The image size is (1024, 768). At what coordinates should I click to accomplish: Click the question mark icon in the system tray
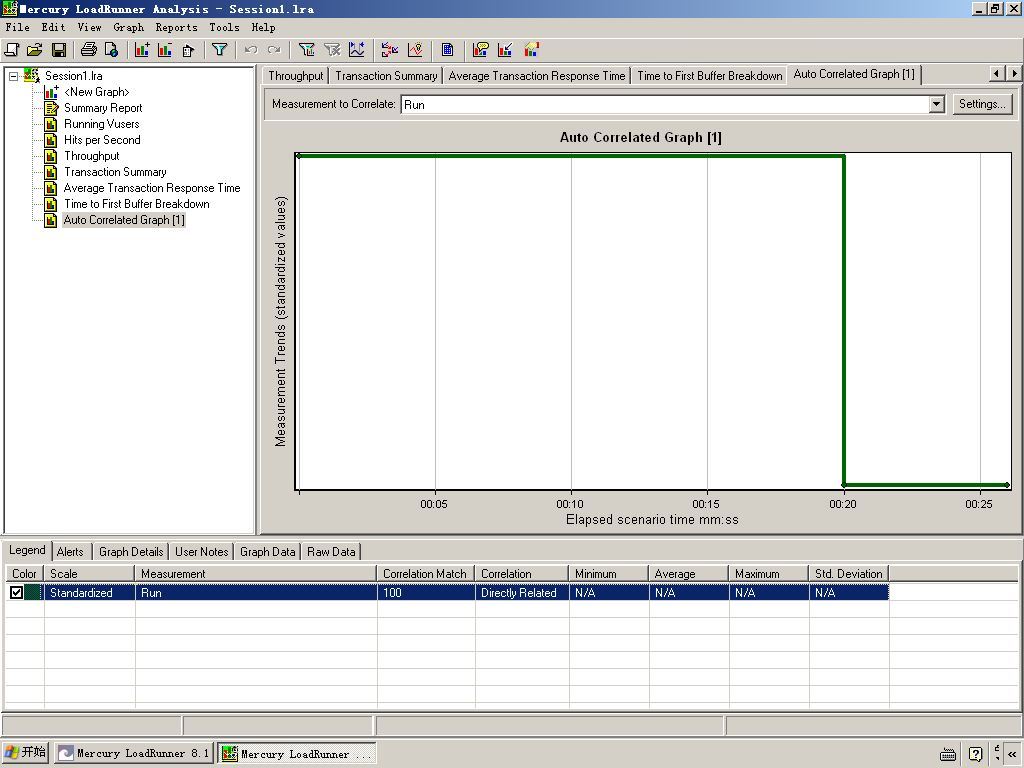tap(975, 754)
